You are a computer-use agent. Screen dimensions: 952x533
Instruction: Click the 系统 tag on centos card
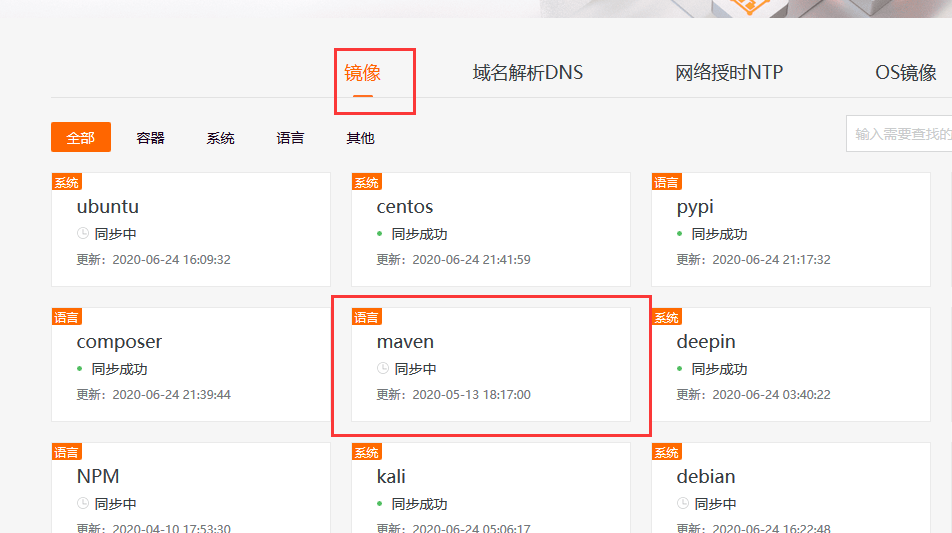[x=366, y=182]
